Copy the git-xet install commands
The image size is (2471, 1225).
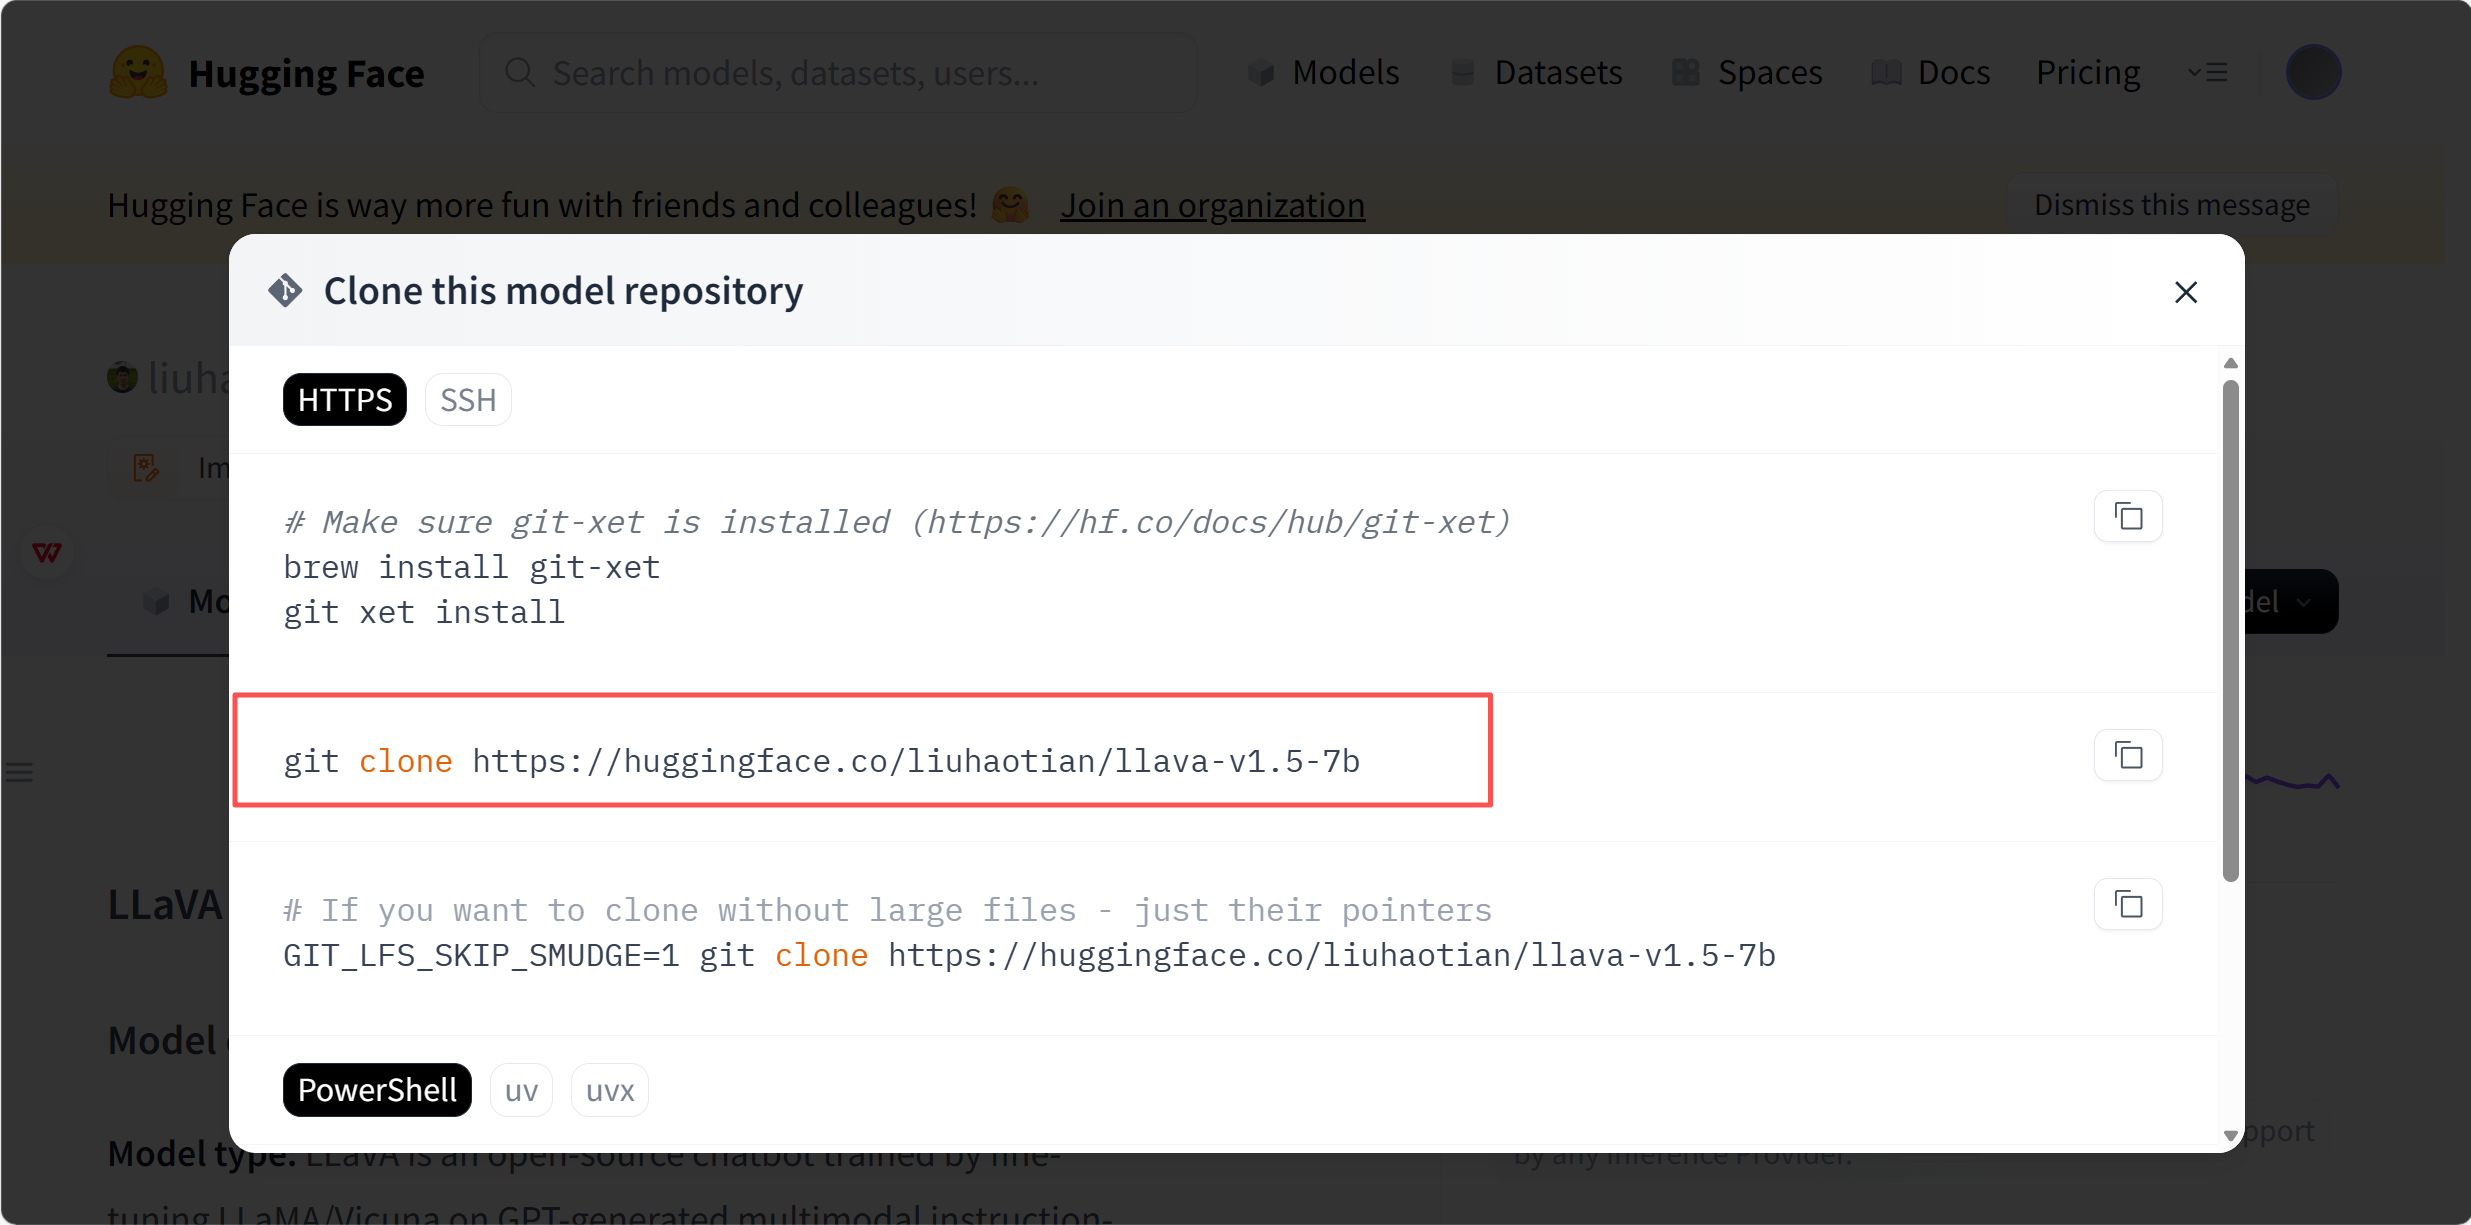(2128, 517)
